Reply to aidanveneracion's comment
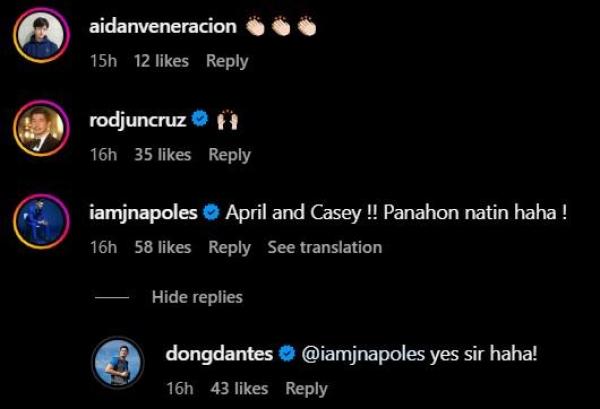 228,62
